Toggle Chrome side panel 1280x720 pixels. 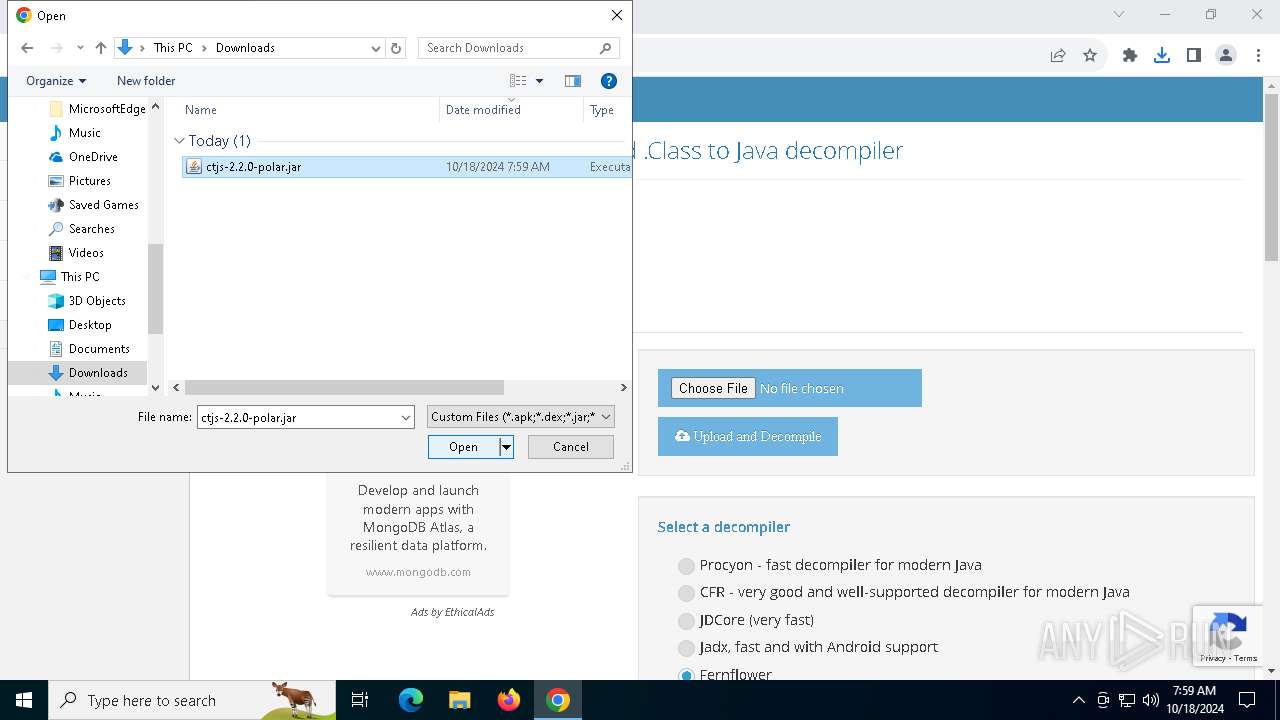click(1194, 55)
